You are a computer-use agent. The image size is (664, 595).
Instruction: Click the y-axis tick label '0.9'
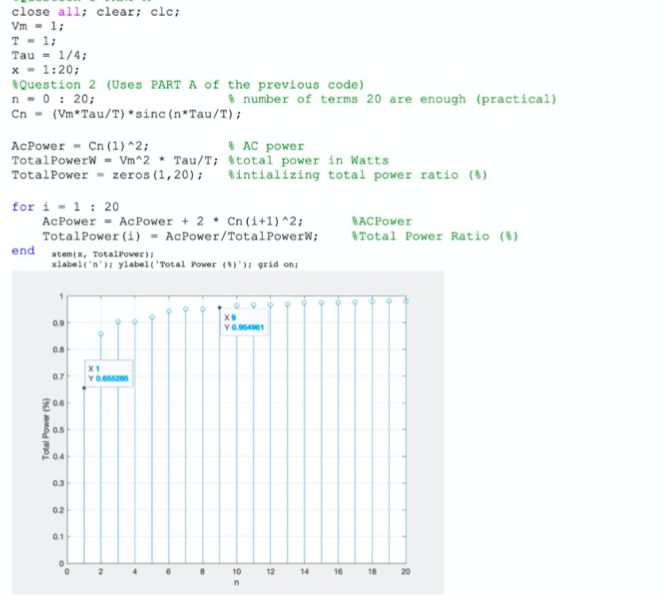coord(58,323)
